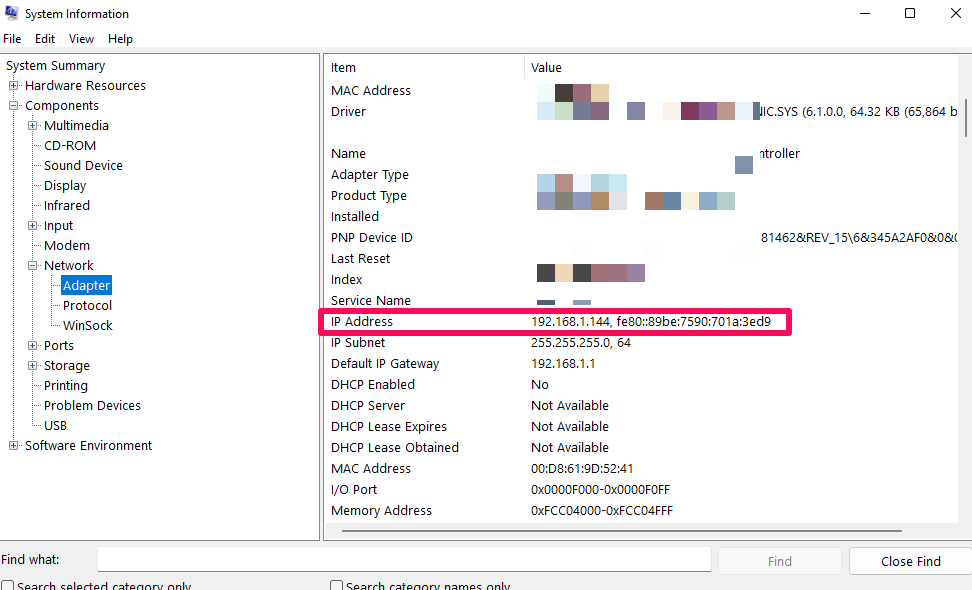Expand the Storage node
The height and width of the screenshot is (590, 972).
pyautogui.click(x=32, y=366)
